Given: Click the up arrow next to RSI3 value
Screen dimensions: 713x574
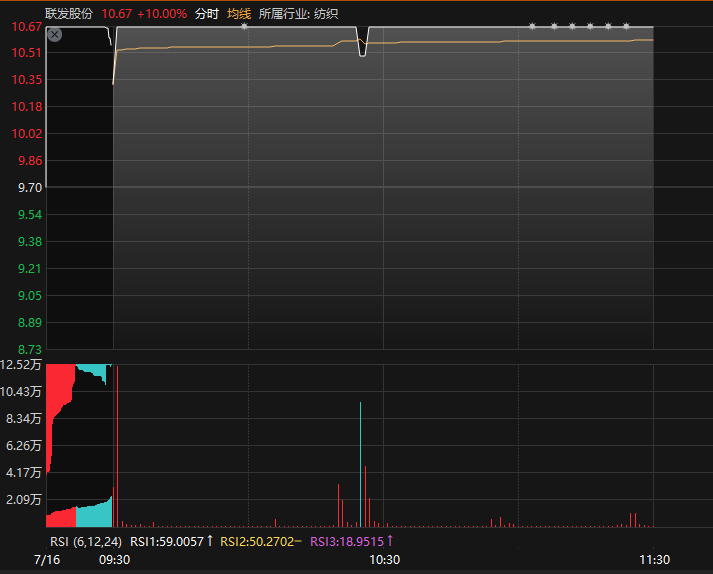Looking at the screenshot, I should coord(389,541).
